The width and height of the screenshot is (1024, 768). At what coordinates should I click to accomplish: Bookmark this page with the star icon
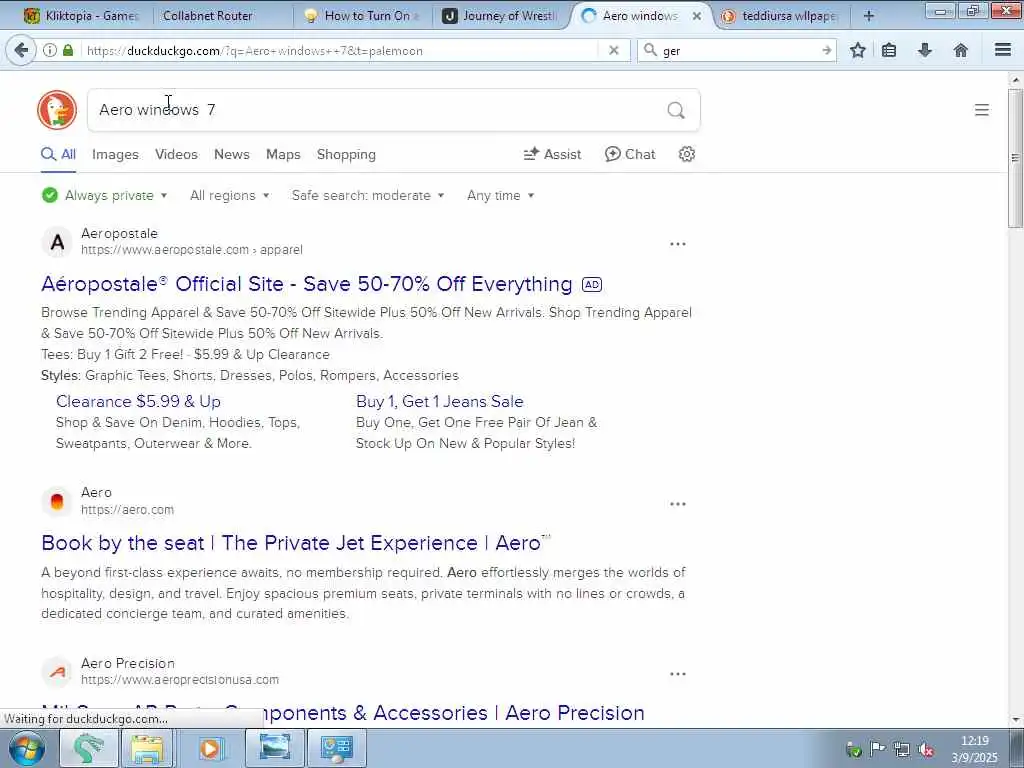(x=857, y=50)
